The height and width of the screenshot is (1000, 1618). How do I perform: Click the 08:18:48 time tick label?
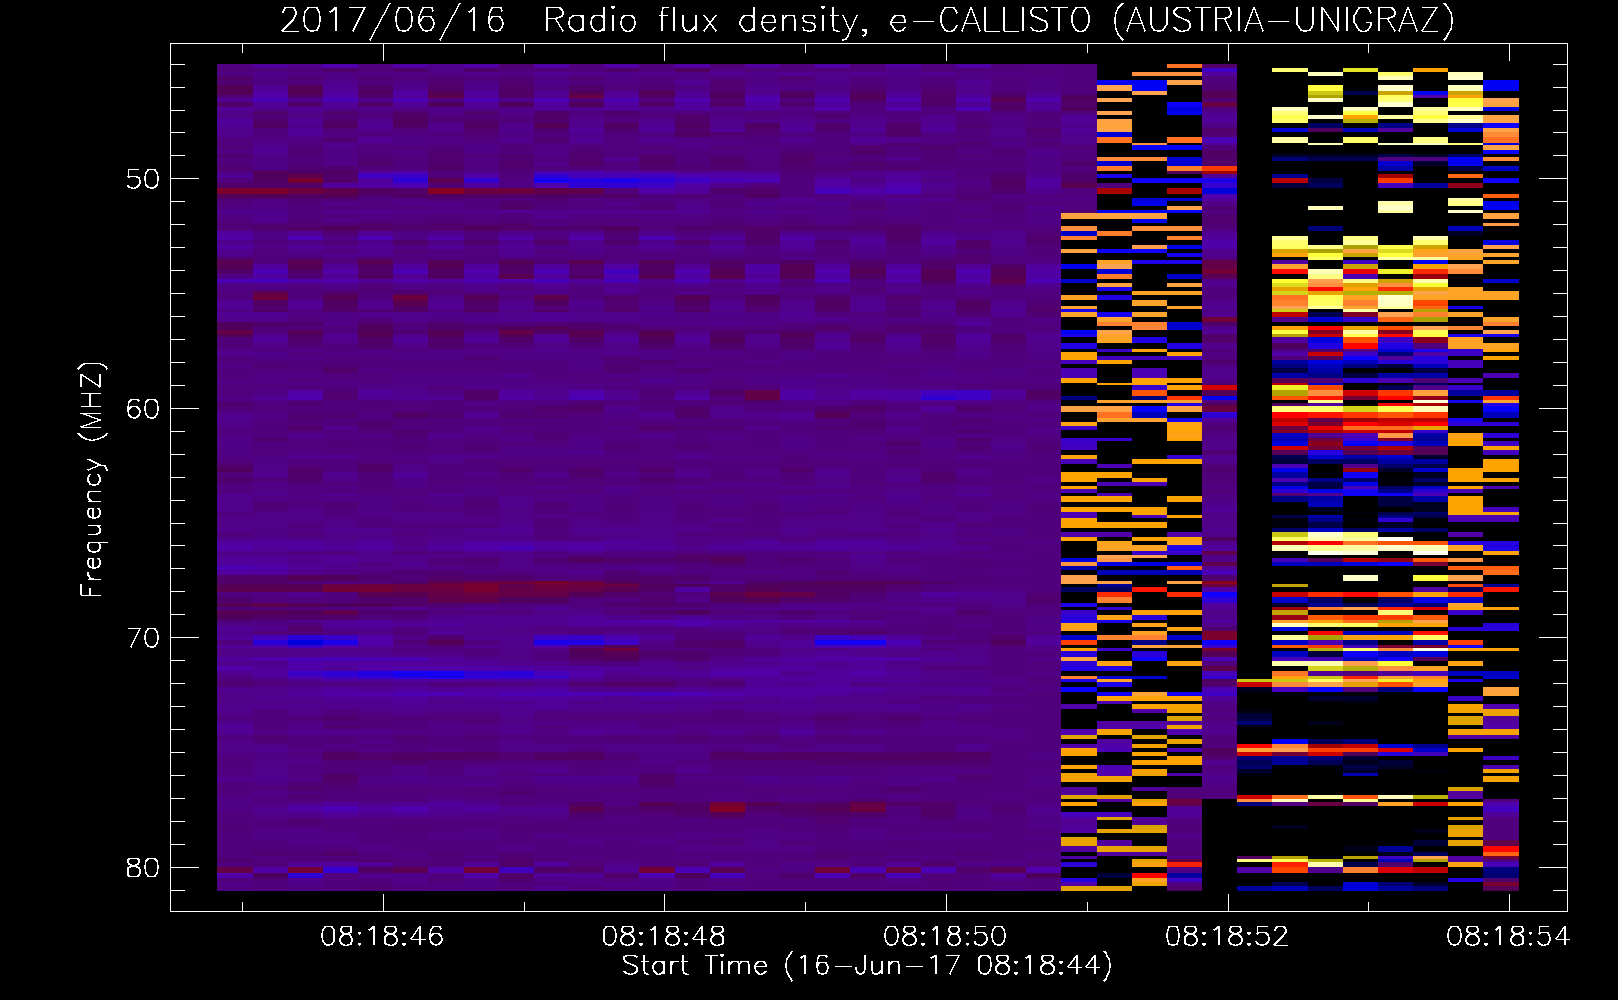coord(664,937)
